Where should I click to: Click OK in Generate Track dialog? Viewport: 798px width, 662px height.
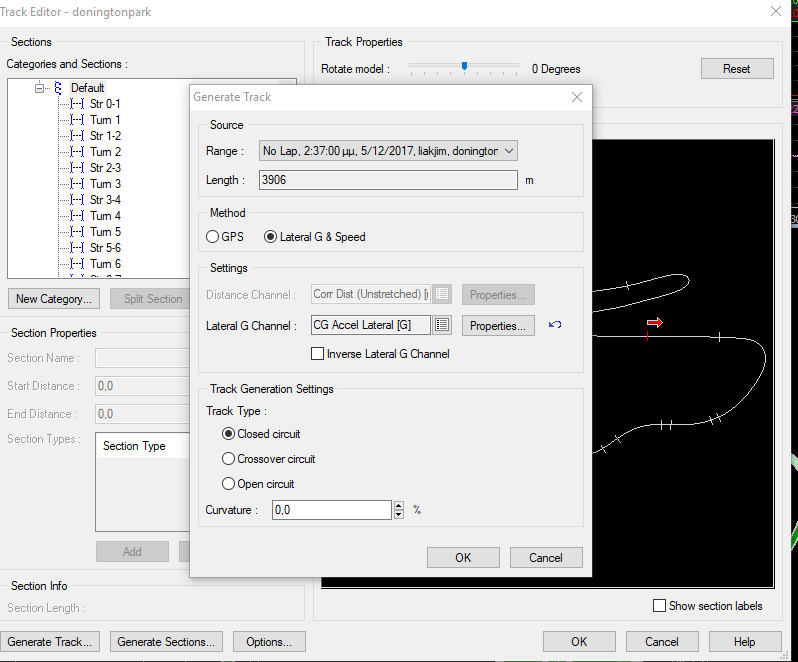pos(463,558)
